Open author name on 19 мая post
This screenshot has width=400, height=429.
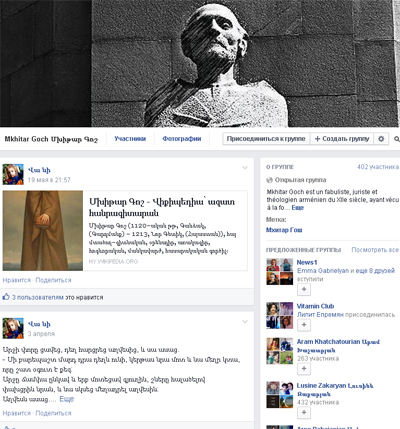pyautogui.click(x=39, y=170)
